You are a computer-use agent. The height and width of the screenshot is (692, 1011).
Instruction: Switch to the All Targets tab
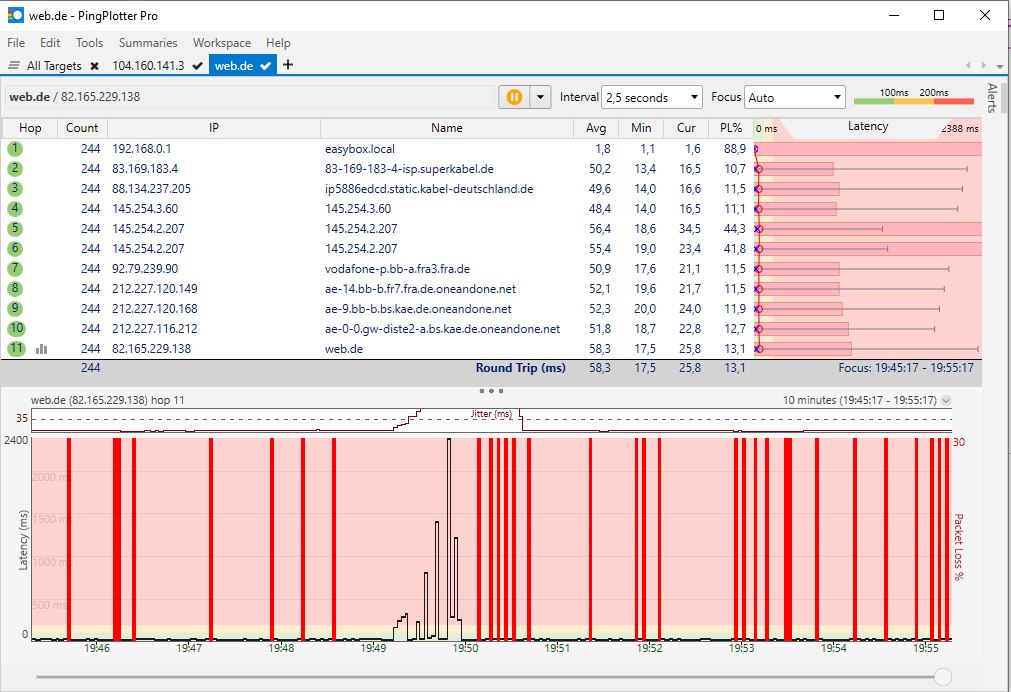click(54, 66)
